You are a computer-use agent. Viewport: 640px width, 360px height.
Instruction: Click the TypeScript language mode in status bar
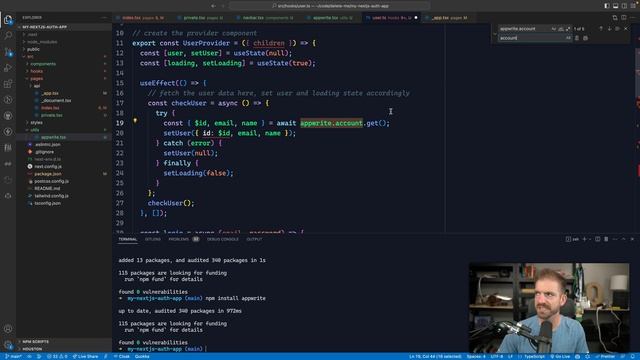click(x=535, y=356)
